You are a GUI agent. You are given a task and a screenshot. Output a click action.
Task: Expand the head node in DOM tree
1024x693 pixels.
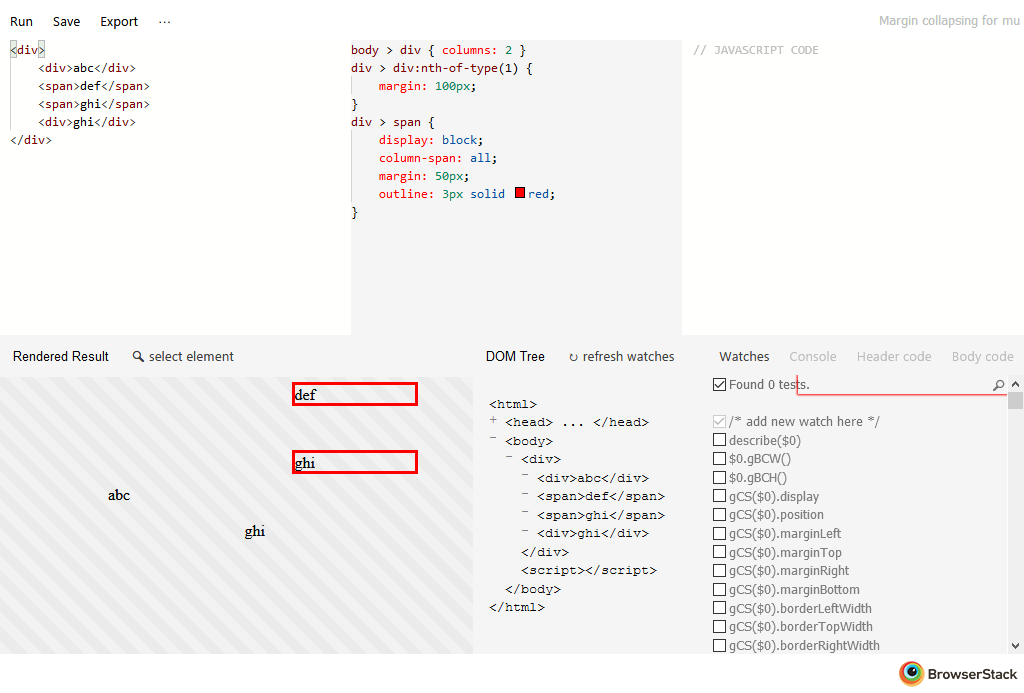[493, 421]
